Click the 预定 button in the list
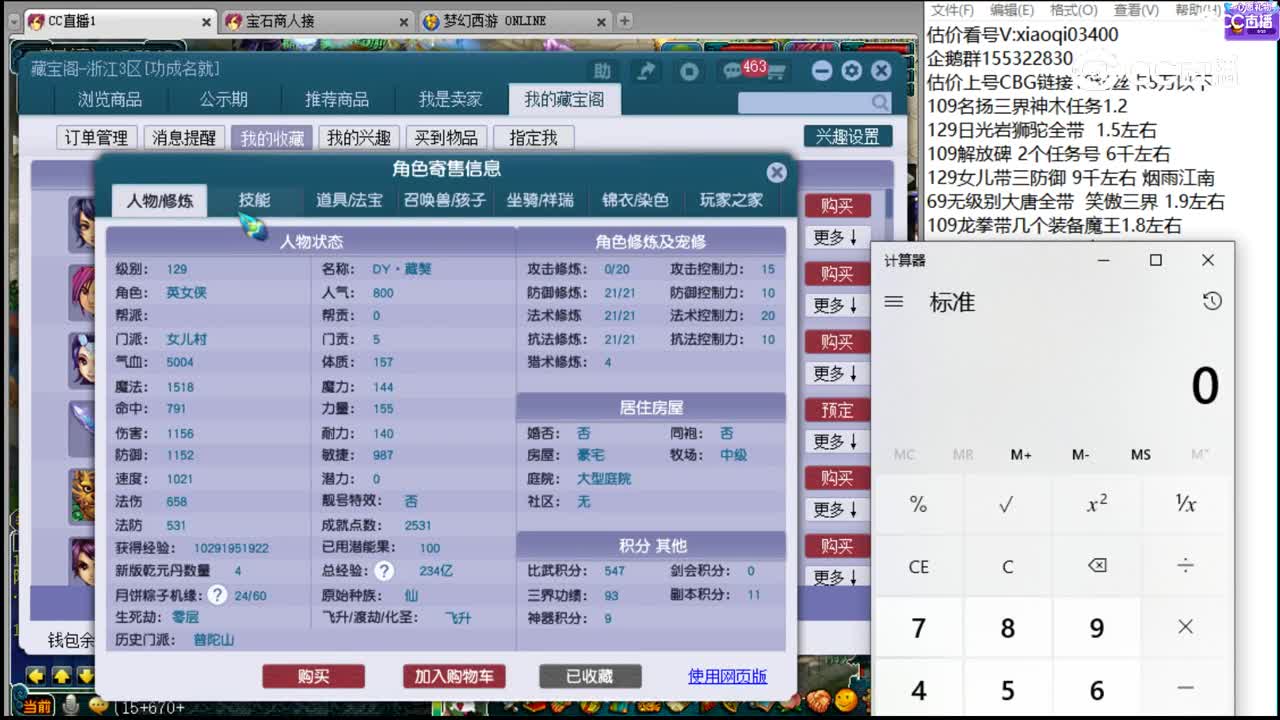The image size is (1280, 720). [837, 410]
